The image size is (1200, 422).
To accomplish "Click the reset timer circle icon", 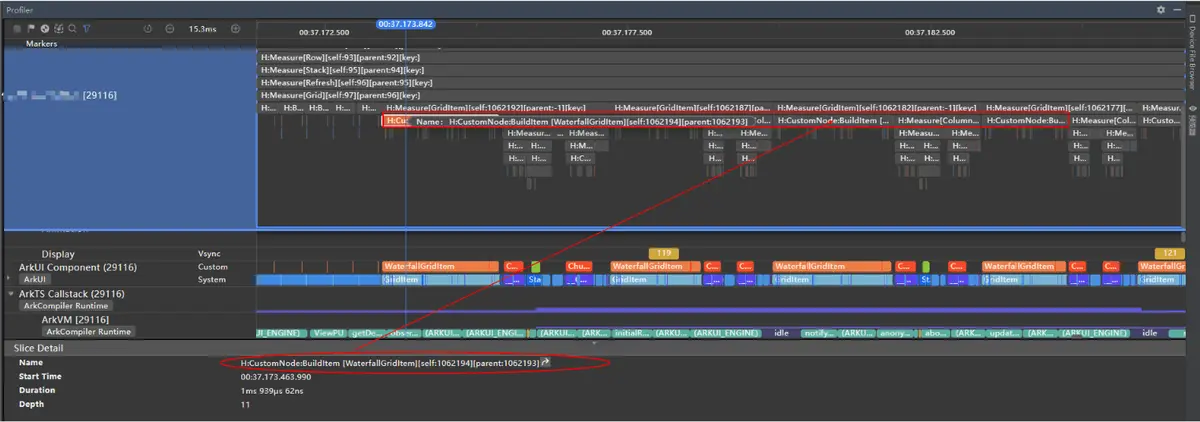I will pyautogui.click(x=148, y=29).
